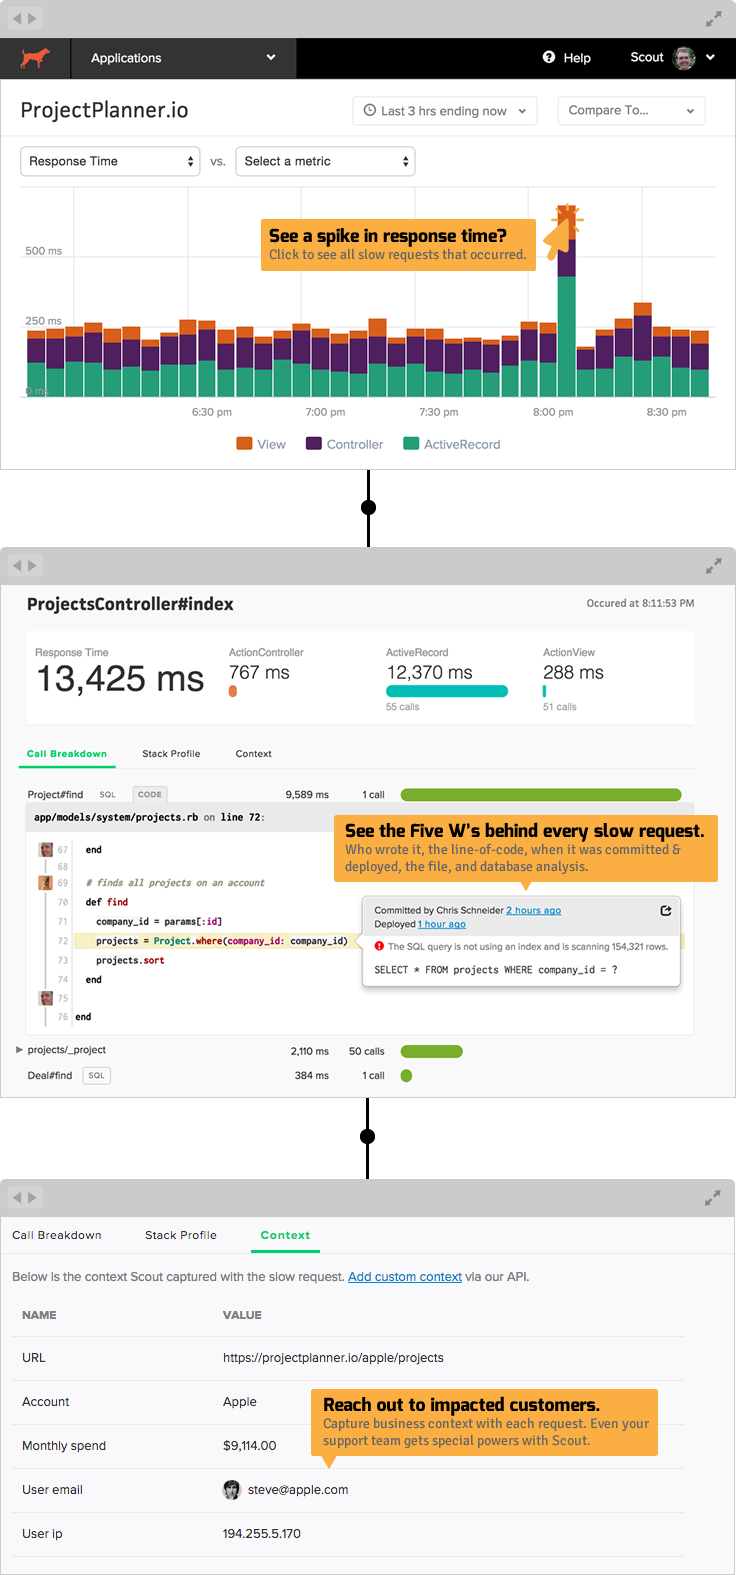The image size is (736, 1575).
Task: Click the clock icon in time range
Action: (x=370, y=111)
